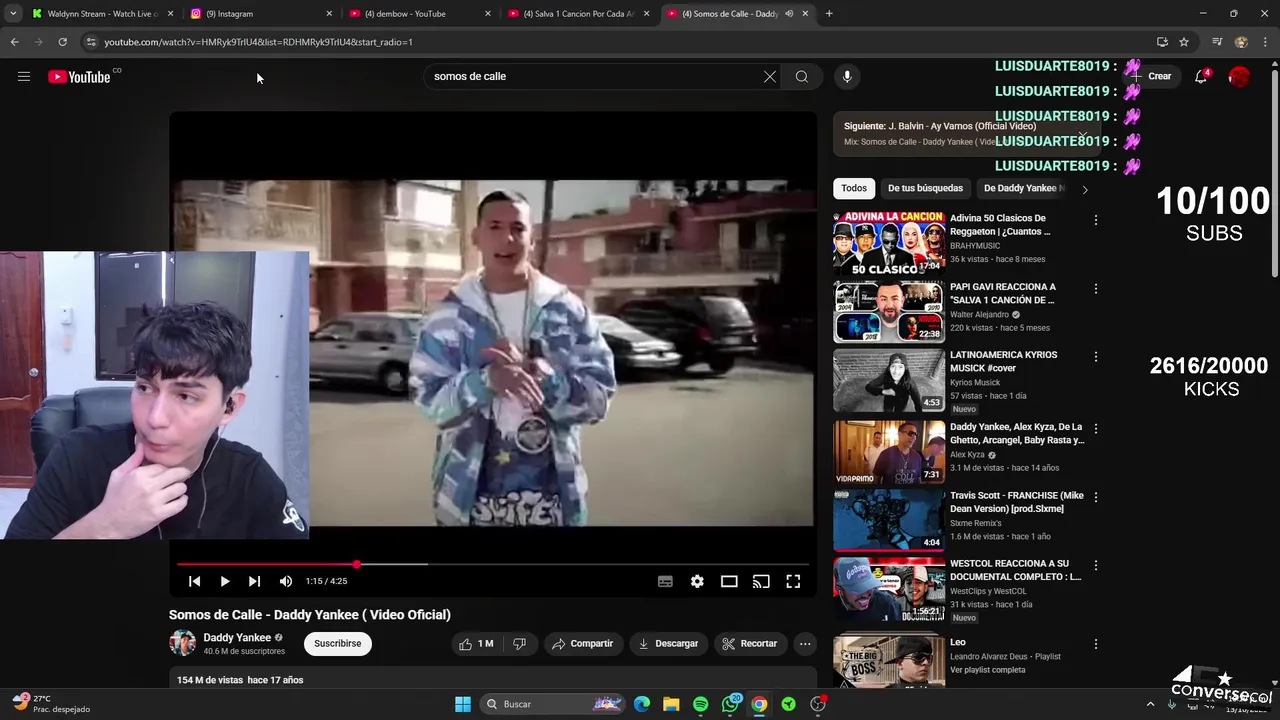Close the Somos de Calle tab
Viewport: 1280px width, 720px height.
(x=805, y=14)
